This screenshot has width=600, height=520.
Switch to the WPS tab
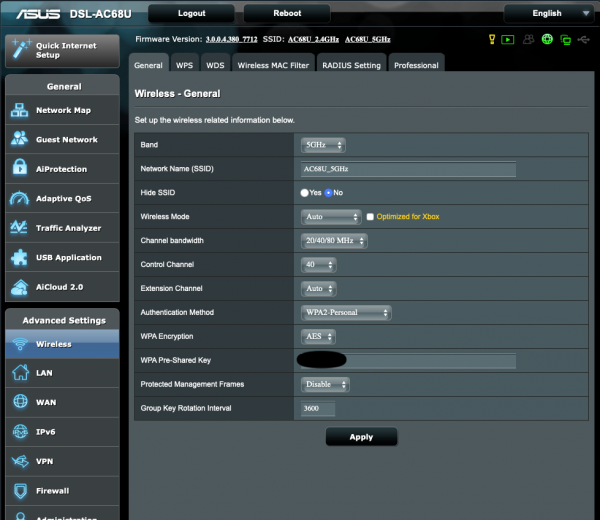[185, 65]
